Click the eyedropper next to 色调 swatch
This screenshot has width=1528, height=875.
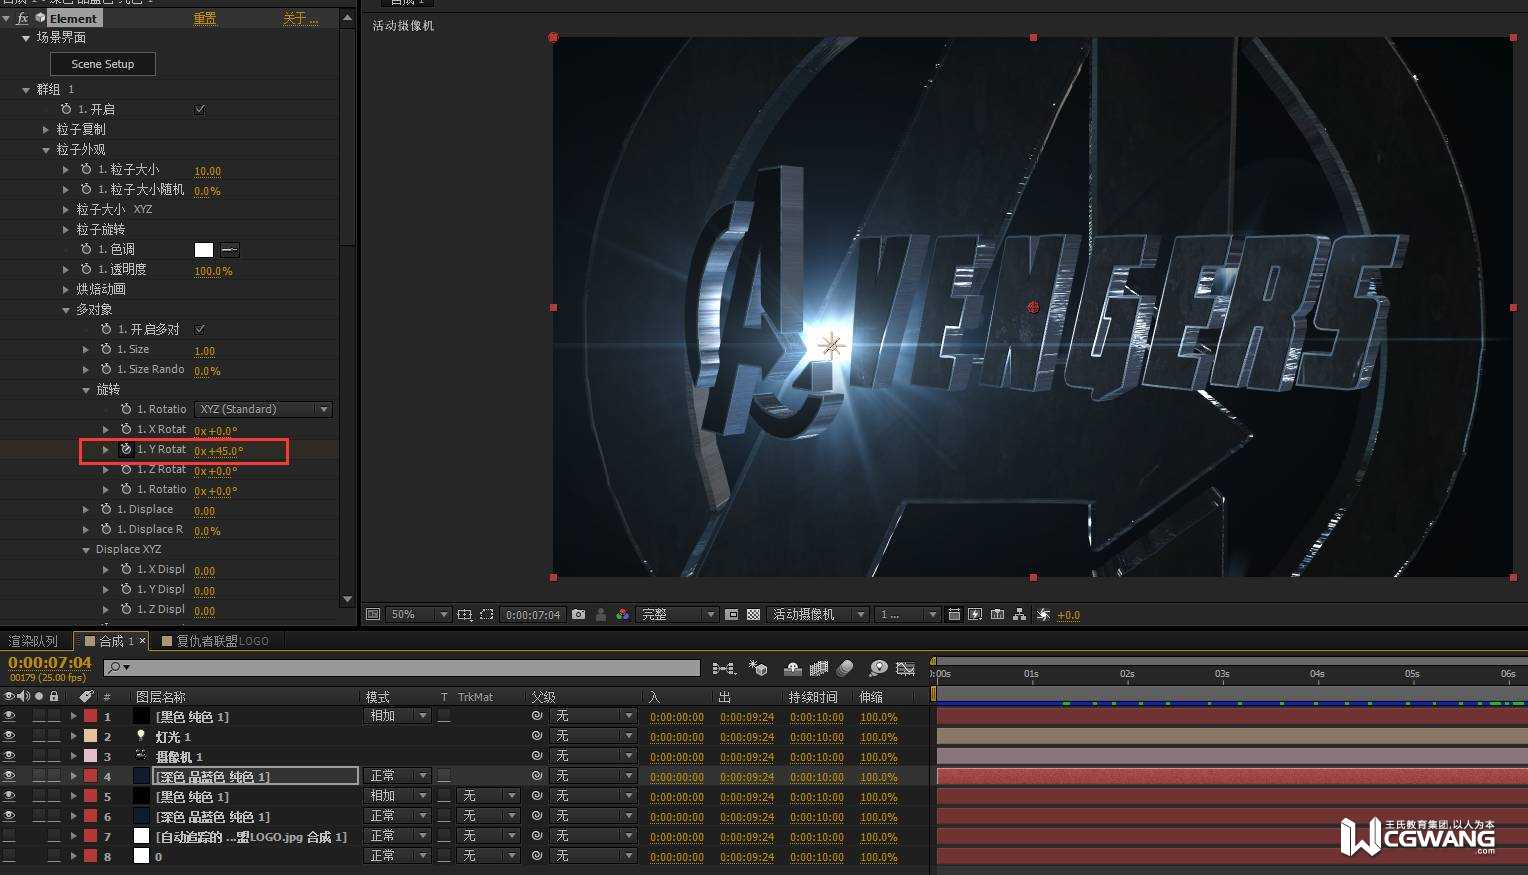[x=229, y=250]
